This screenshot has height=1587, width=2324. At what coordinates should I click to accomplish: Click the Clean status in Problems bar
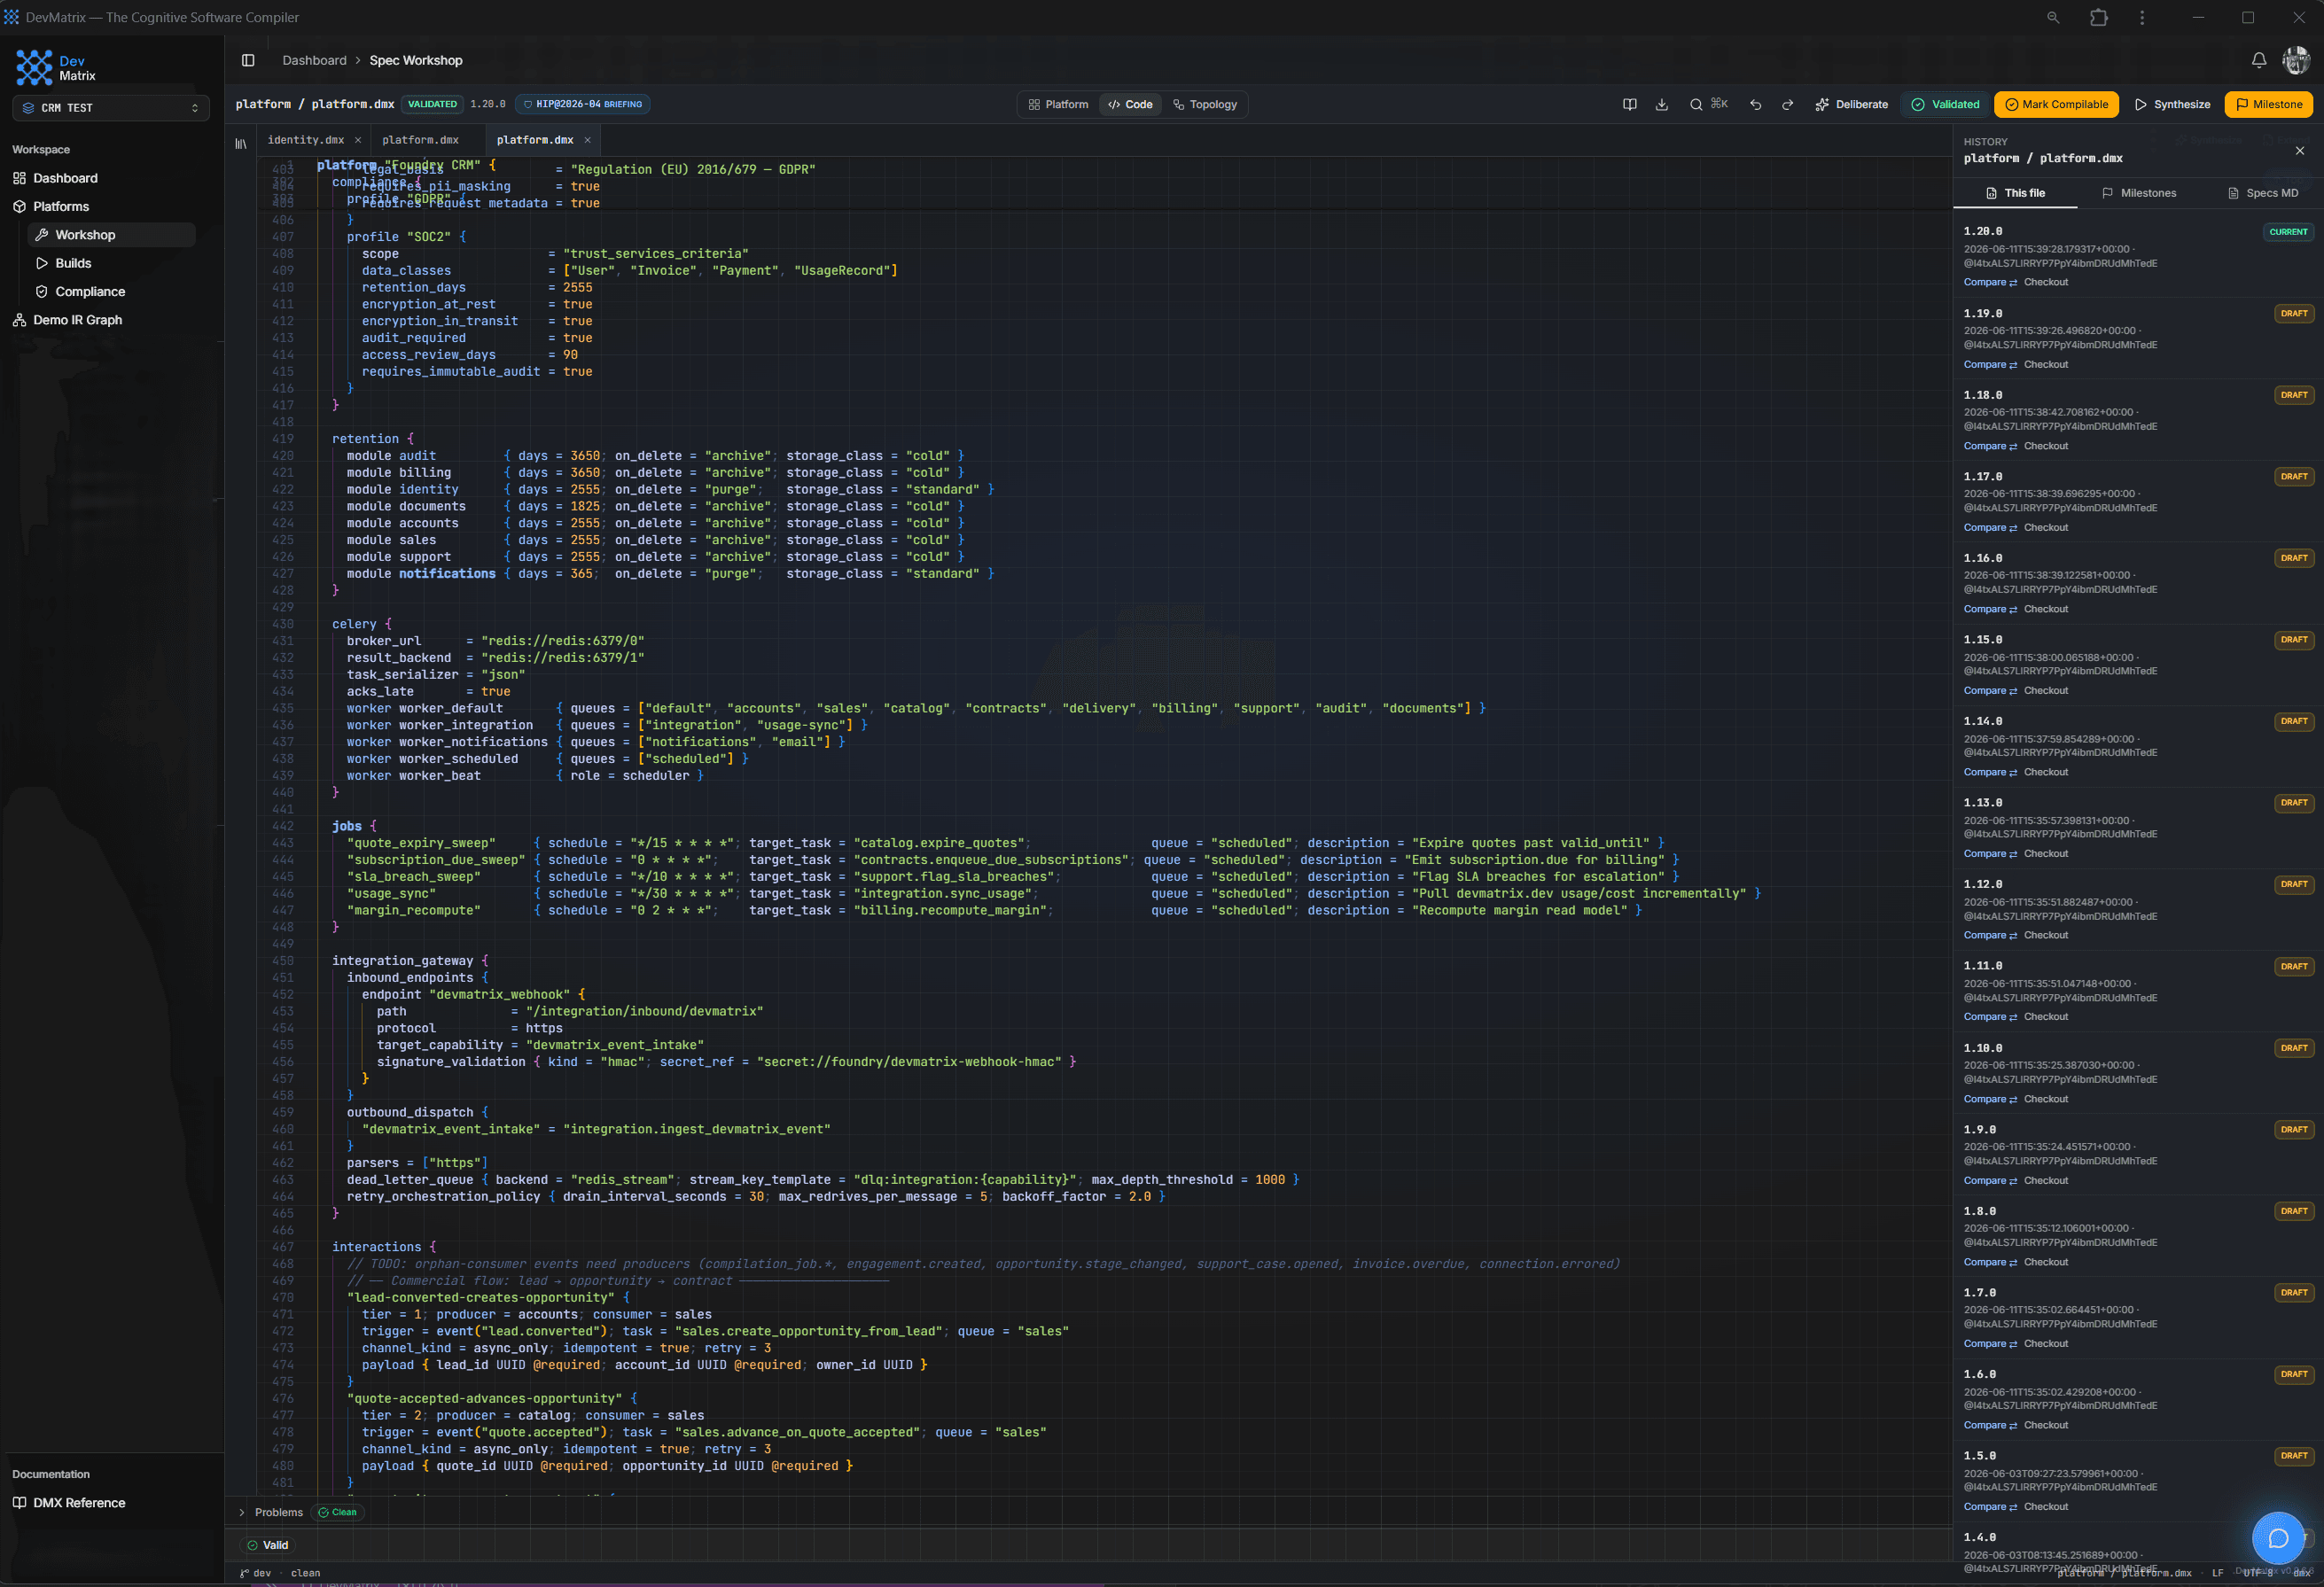pyautogui.click(x=338, y=1512)
